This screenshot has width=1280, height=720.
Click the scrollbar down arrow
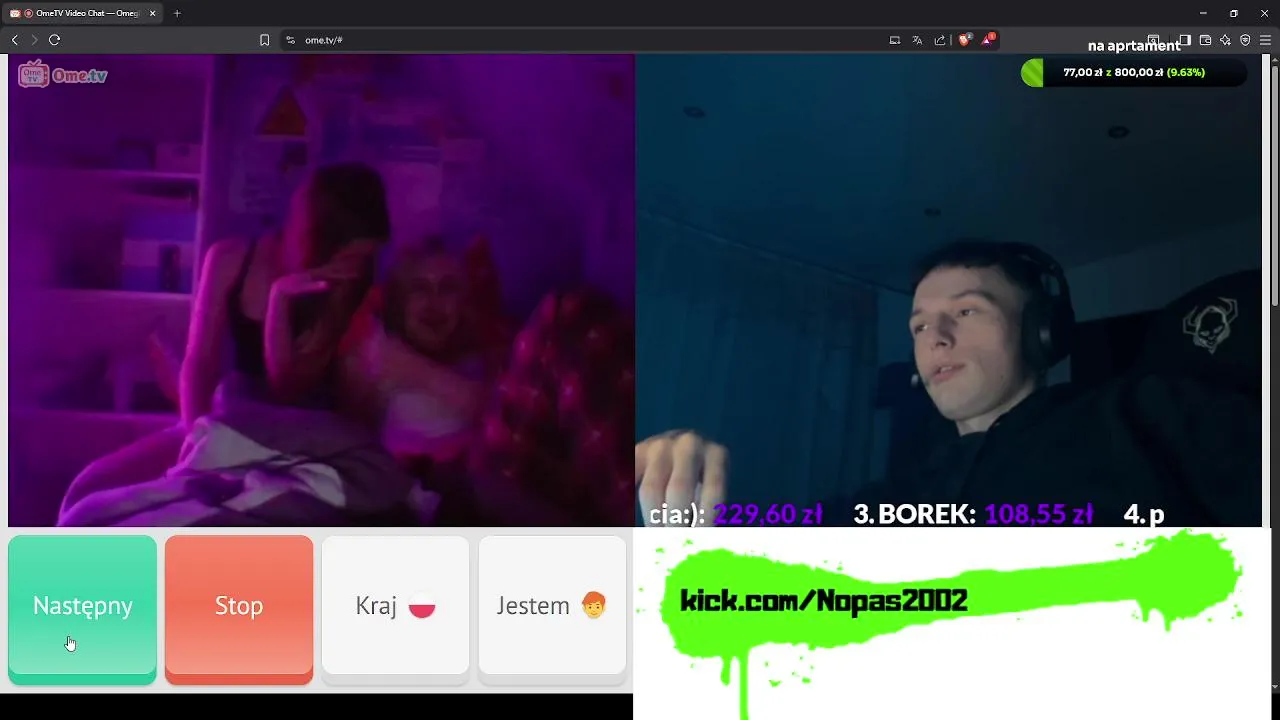click(x=1274, y=687)
